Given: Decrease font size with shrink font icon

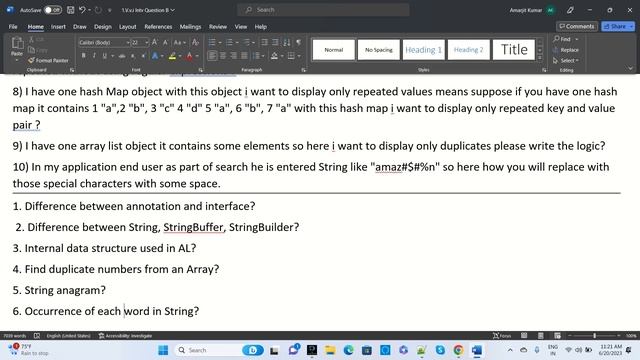Looking at the screenshot, I should 165,42.
